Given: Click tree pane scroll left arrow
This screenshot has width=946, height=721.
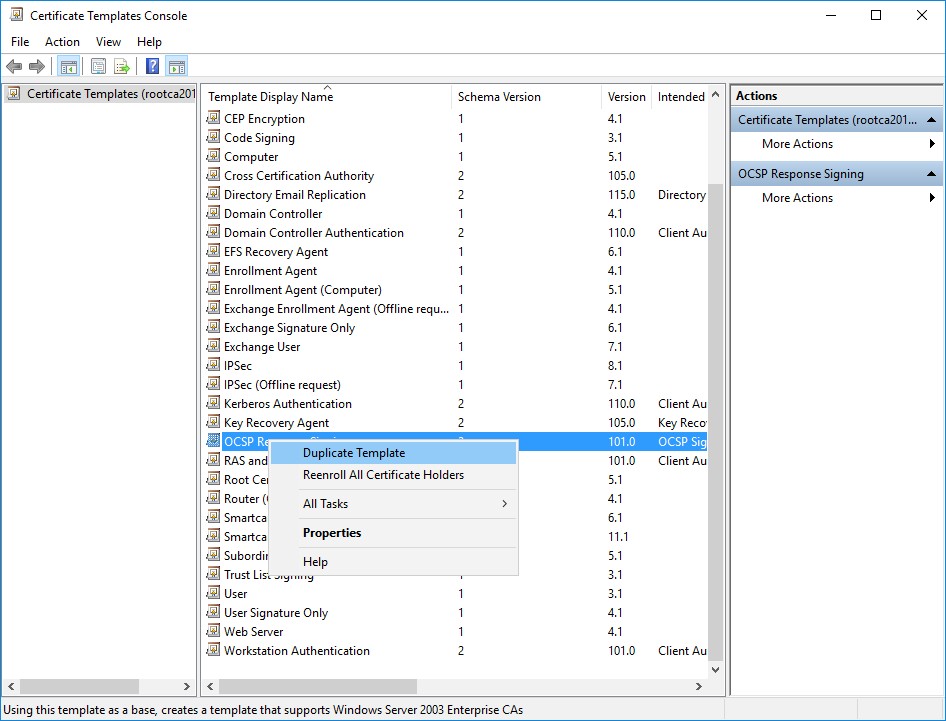Looking at the screenshot, I should [11, 687].
